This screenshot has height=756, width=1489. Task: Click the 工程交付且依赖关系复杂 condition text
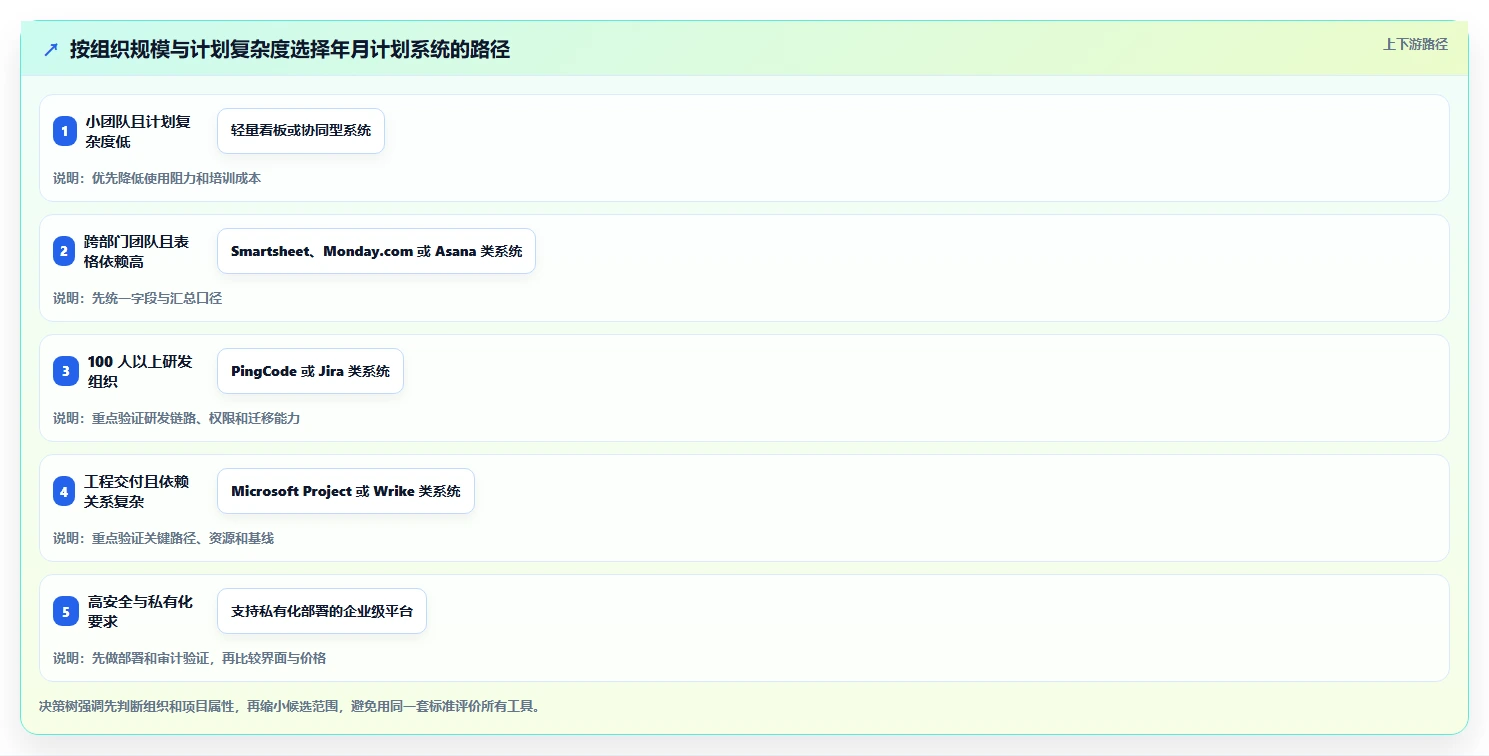[137, 491]
